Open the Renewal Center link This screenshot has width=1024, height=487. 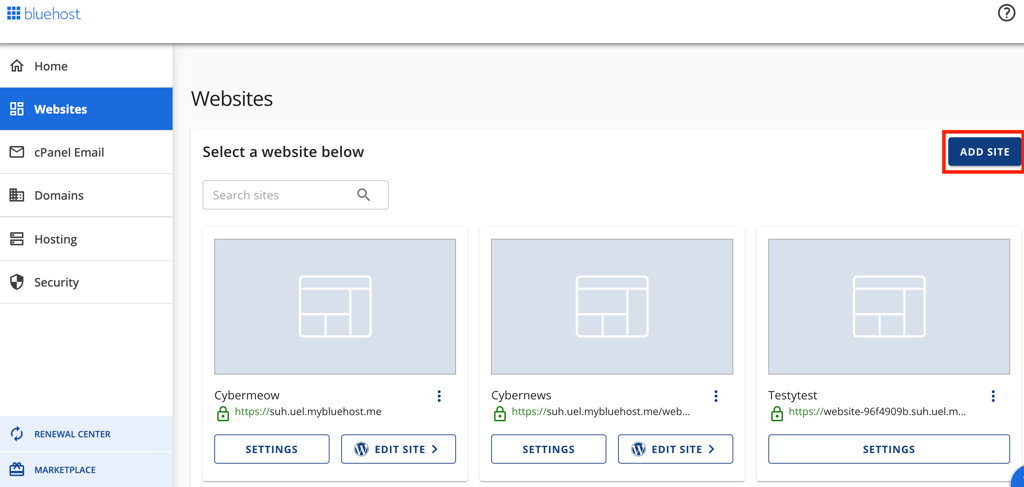click(86, 433)
